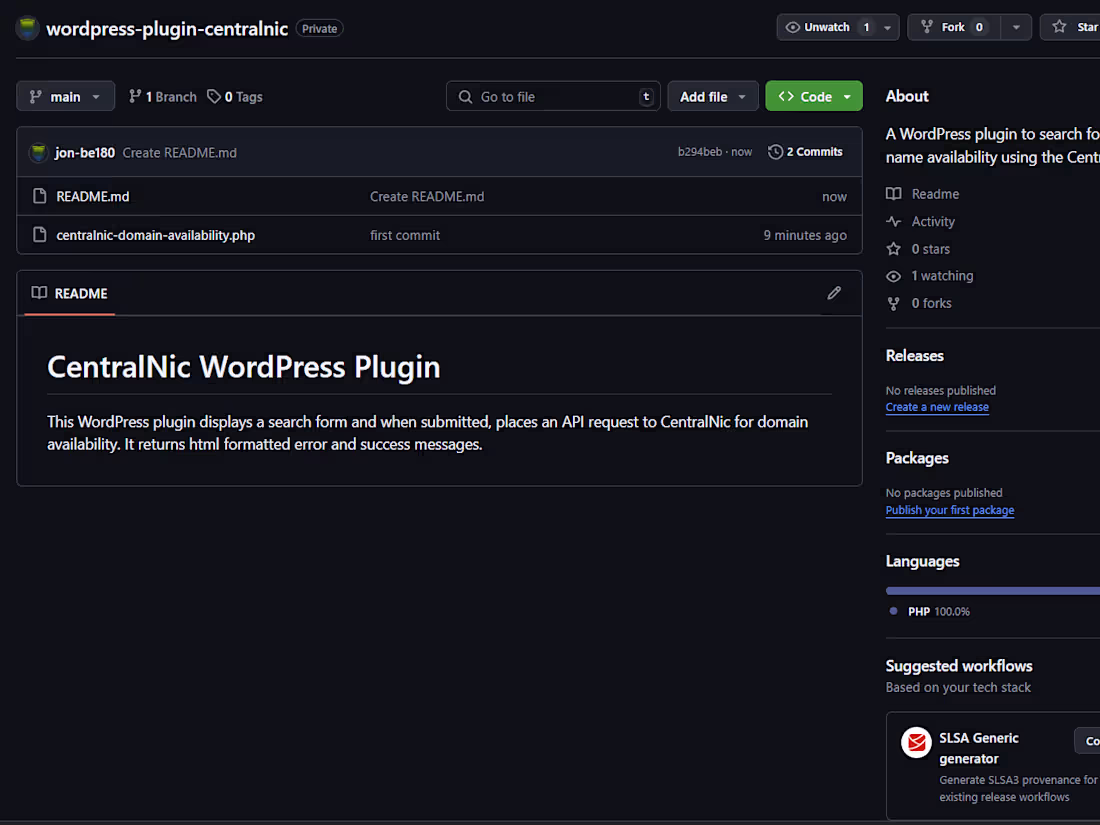
Task: Switch to the README section header
Action: coord(68,293)
